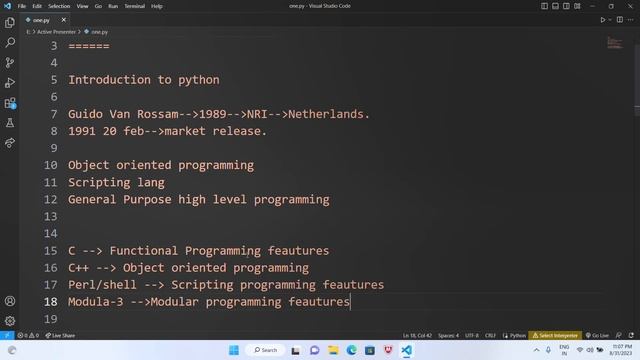Click the VS Code logo in the title bar
Image resolution: width=640 pixels, height=360 pixels.
click(x=7, y=6)
